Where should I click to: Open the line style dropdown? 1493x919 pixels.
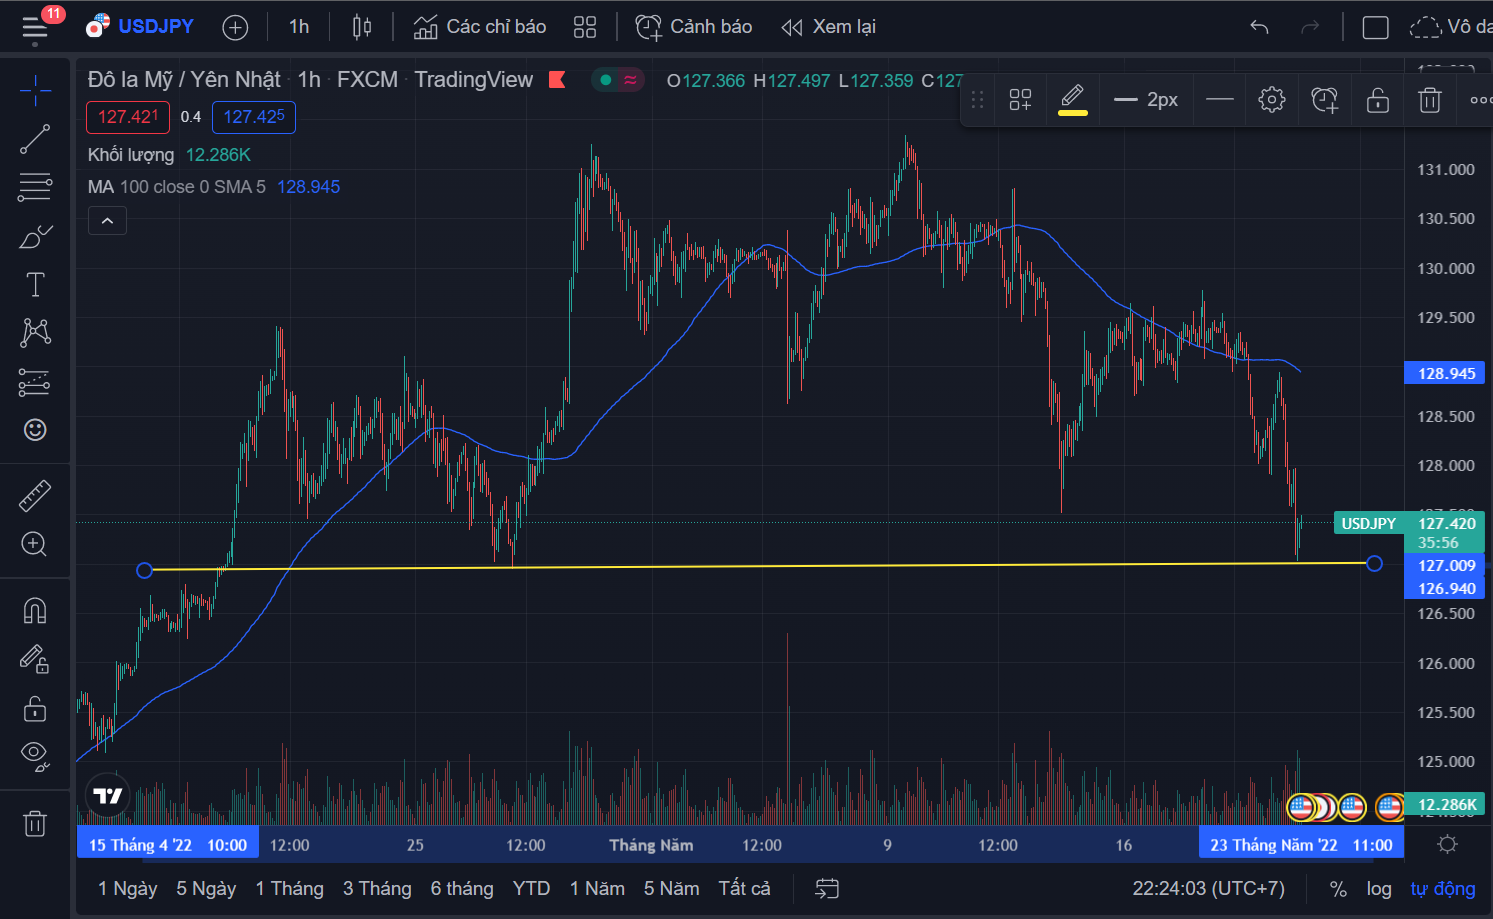click(1220, 100)
